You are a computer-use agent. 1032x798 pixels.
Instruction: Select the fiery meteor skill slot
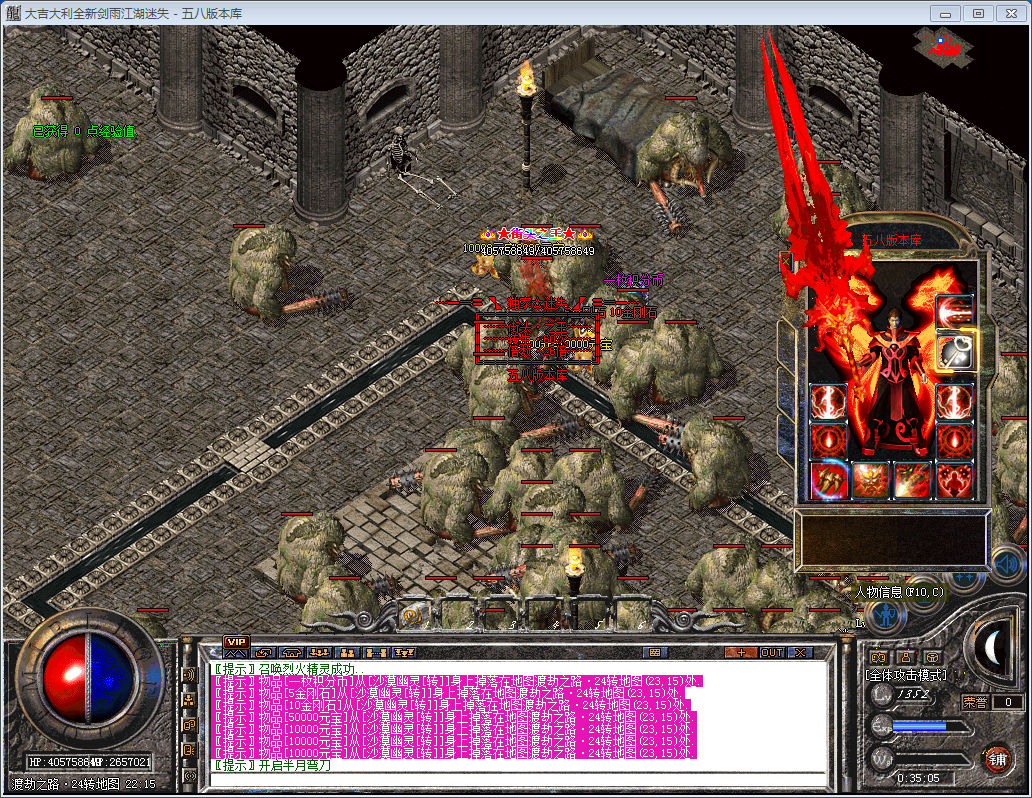click(913, 480)
